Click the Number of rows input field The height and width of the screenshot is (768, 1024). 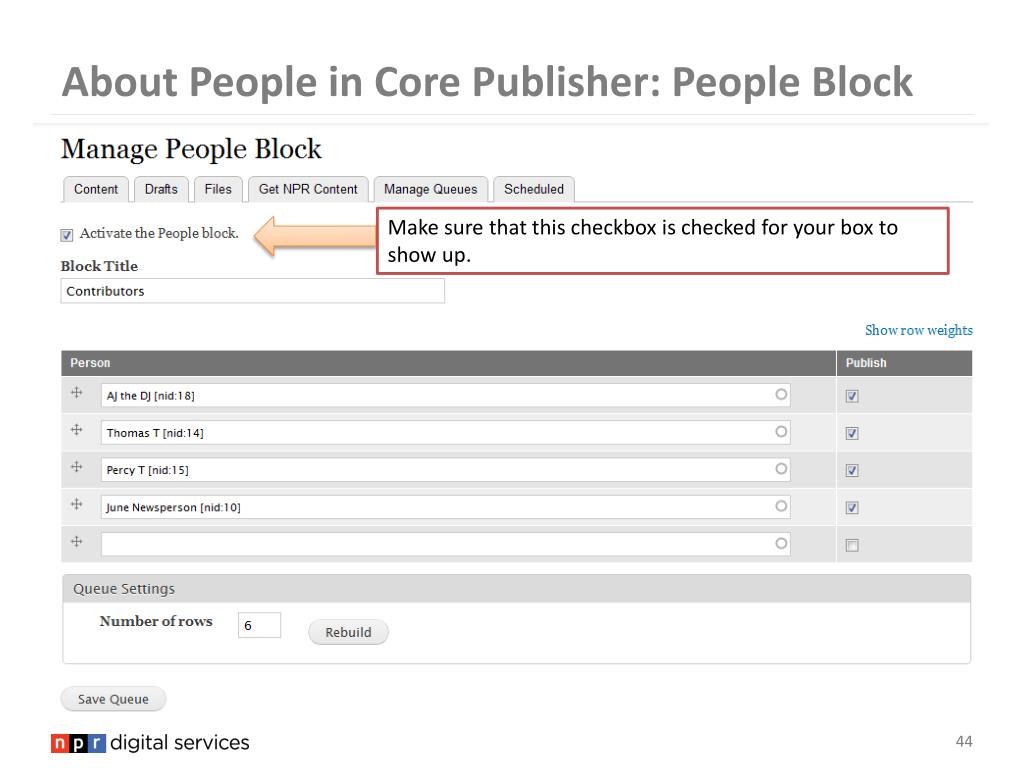tap(259, 625)
